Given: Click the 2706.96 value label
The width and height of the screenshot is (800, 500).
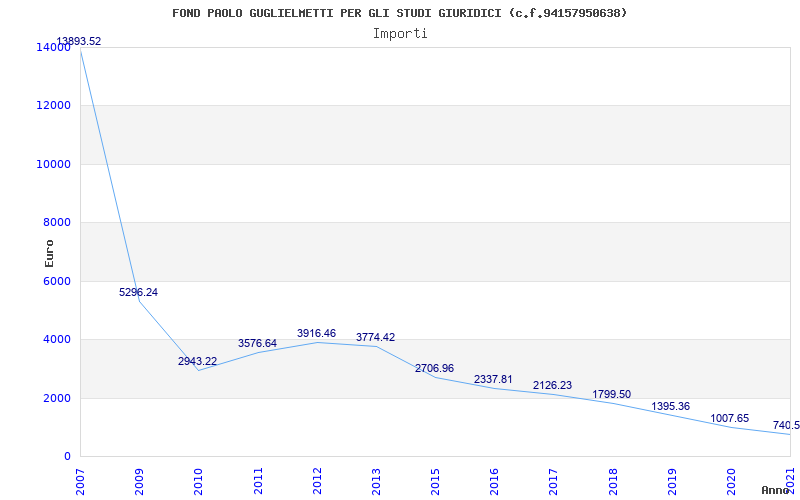Looking at the screenshot, I should [434, 368].
